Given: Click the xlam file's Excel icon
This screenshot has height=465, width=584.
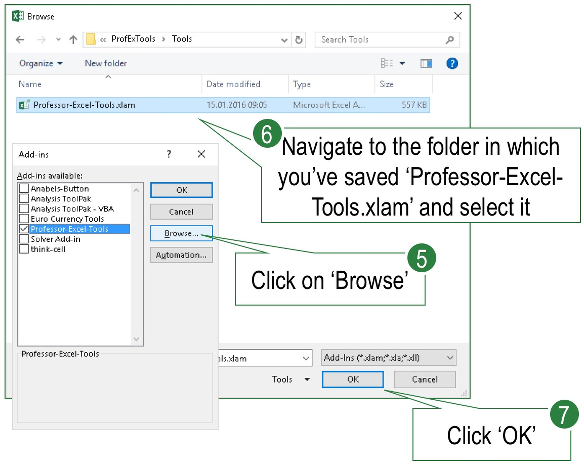Looking at the screenshot, I should pyautogui.click(x=25, y=105).
